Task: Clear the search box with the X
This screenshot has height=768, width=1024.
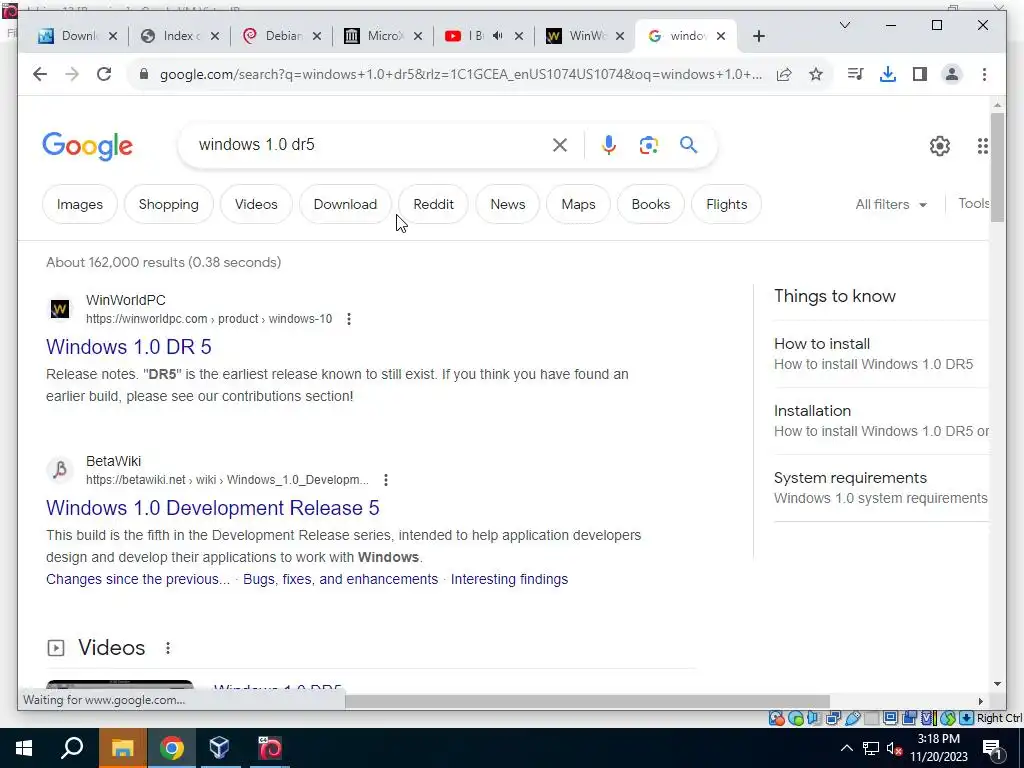Action: [560, 145]
